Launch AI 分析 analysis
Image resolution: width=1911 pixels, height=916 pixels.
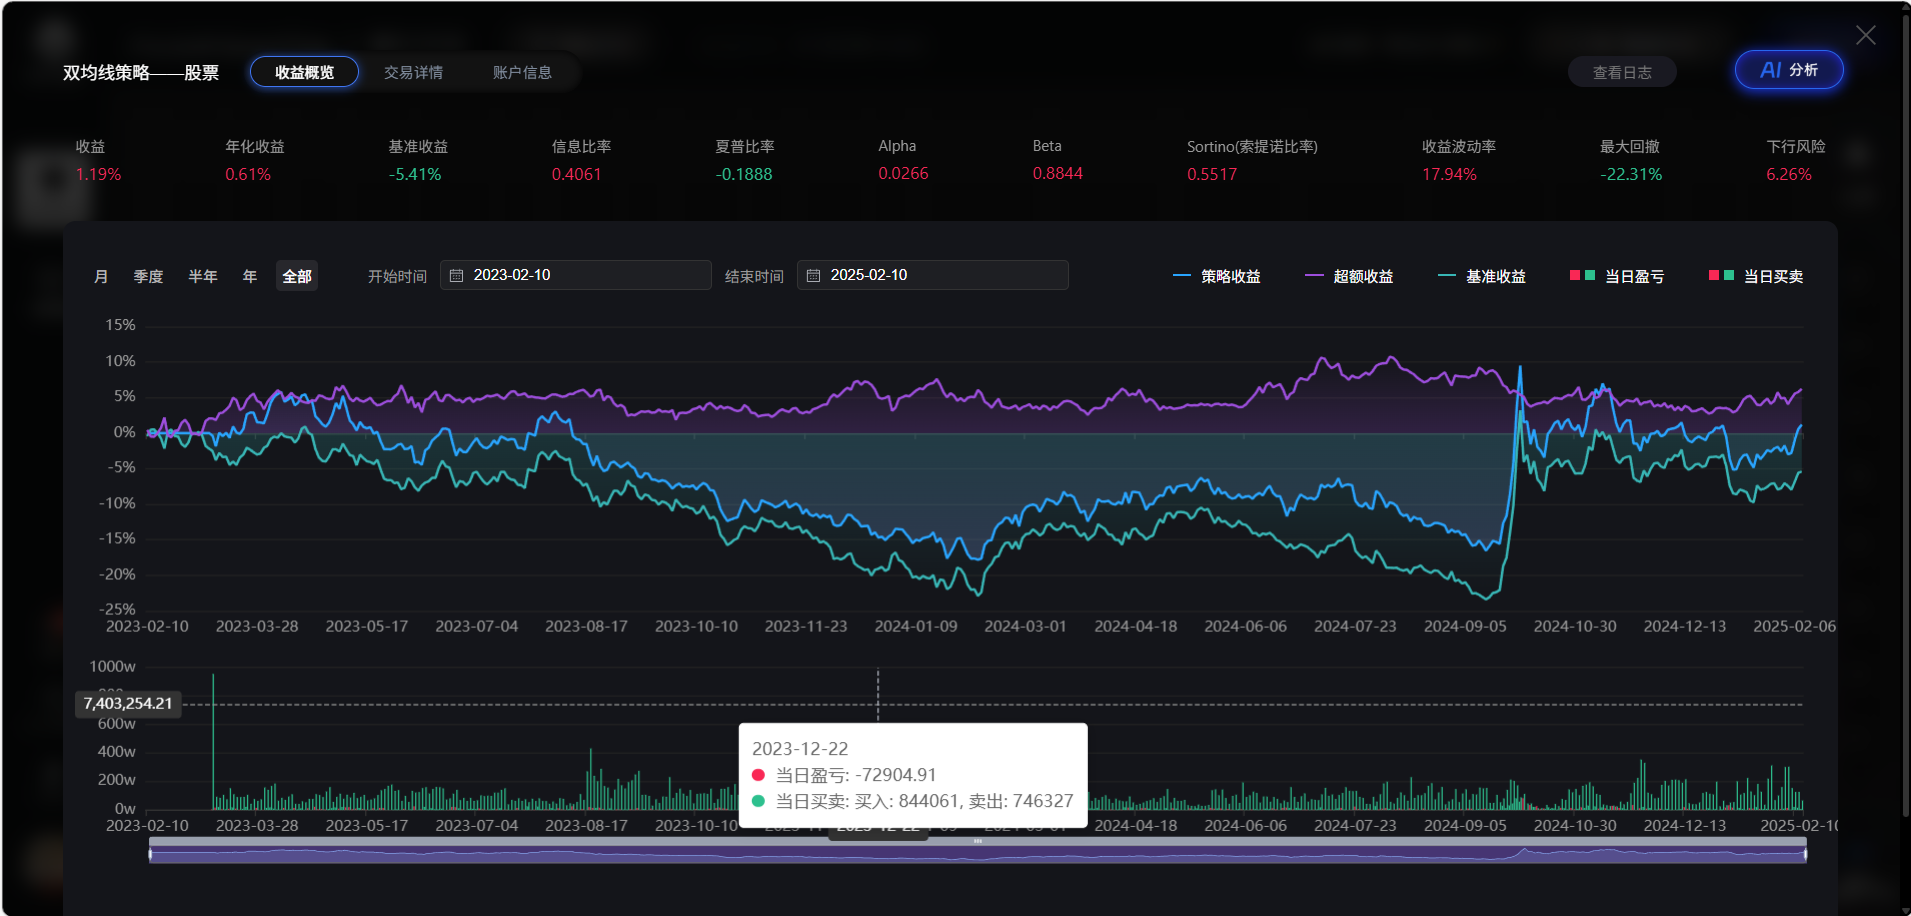tap(1789, 70)
